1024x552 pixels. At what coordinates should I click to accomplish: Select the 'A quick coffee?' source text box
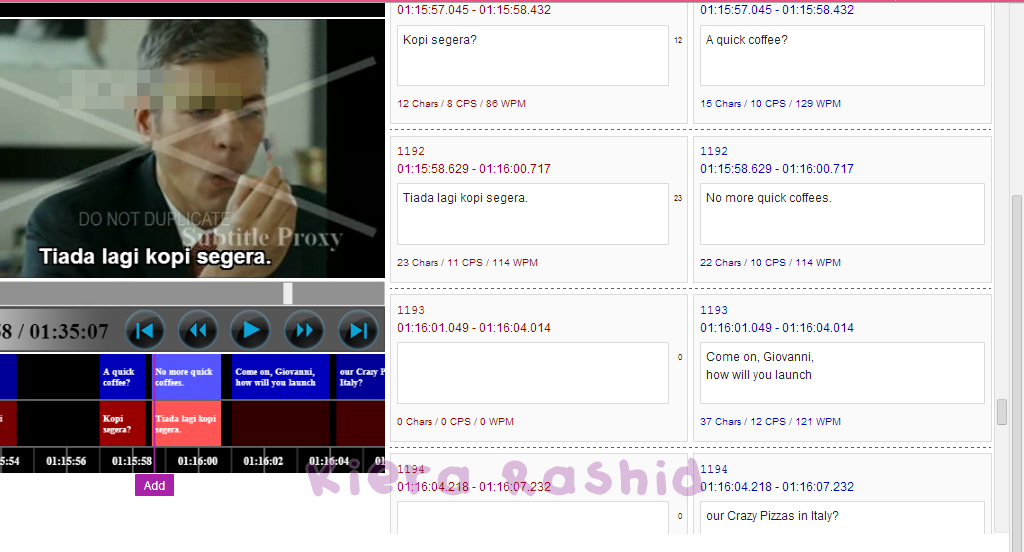(842, 56)
